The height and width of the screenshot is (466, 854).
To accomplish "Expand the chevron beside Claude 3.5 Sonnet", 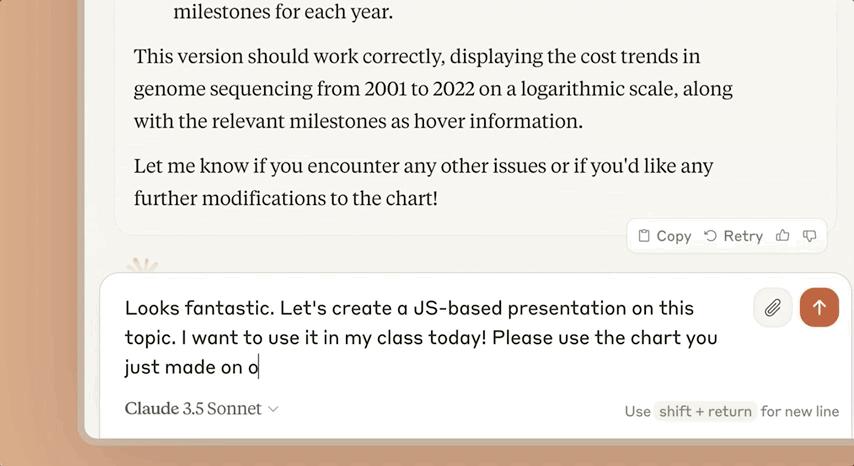I will [x=274, y=409].
